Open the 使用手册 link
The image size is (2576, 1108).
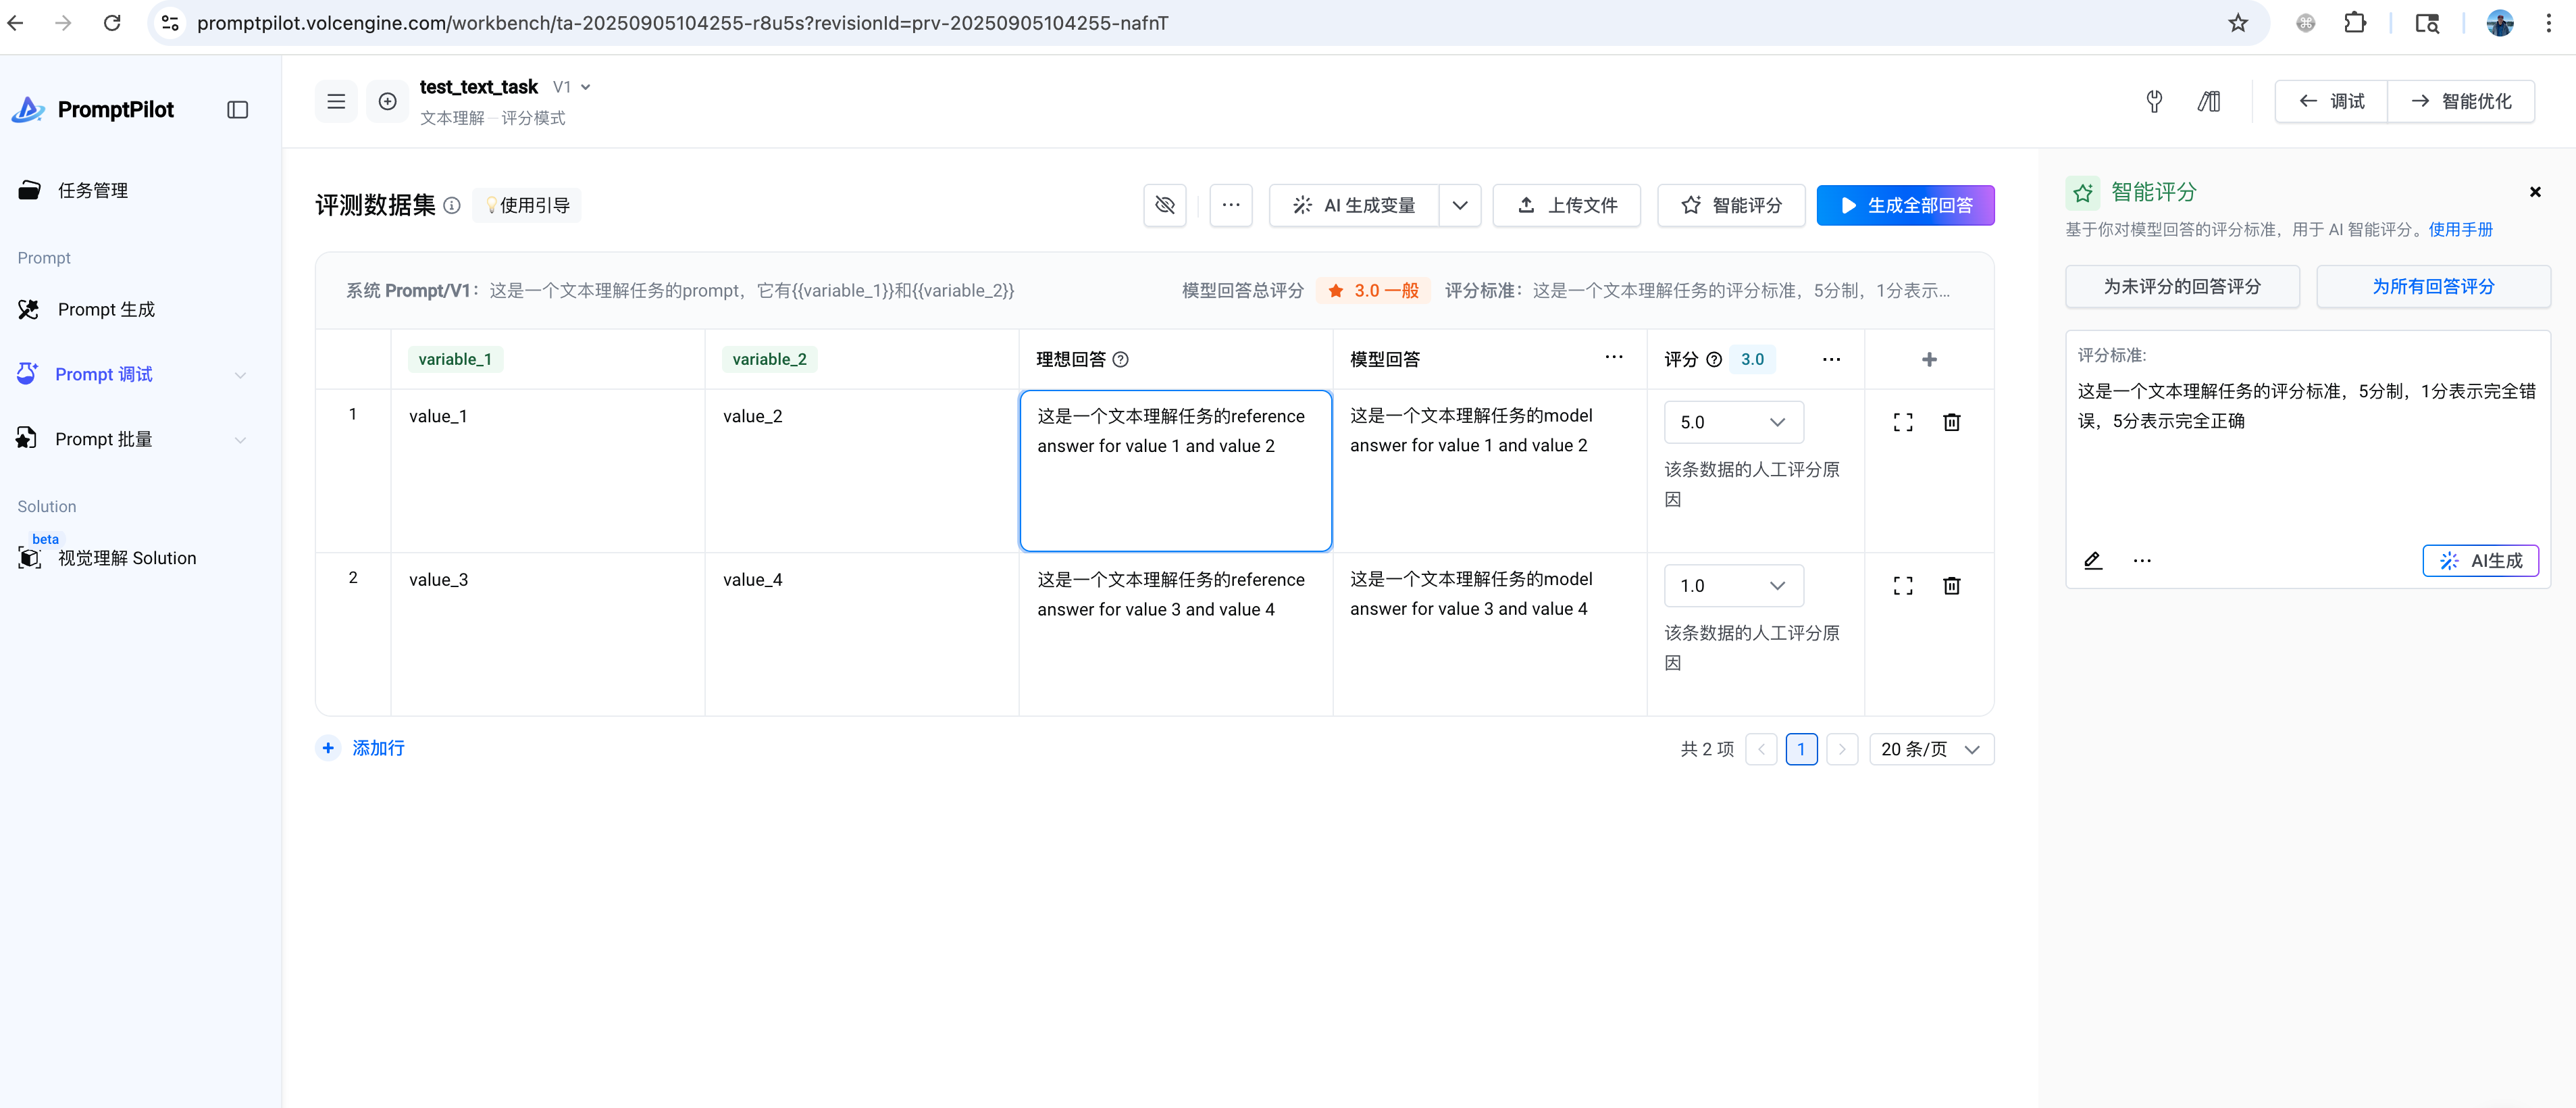(x=2460, y=229)
